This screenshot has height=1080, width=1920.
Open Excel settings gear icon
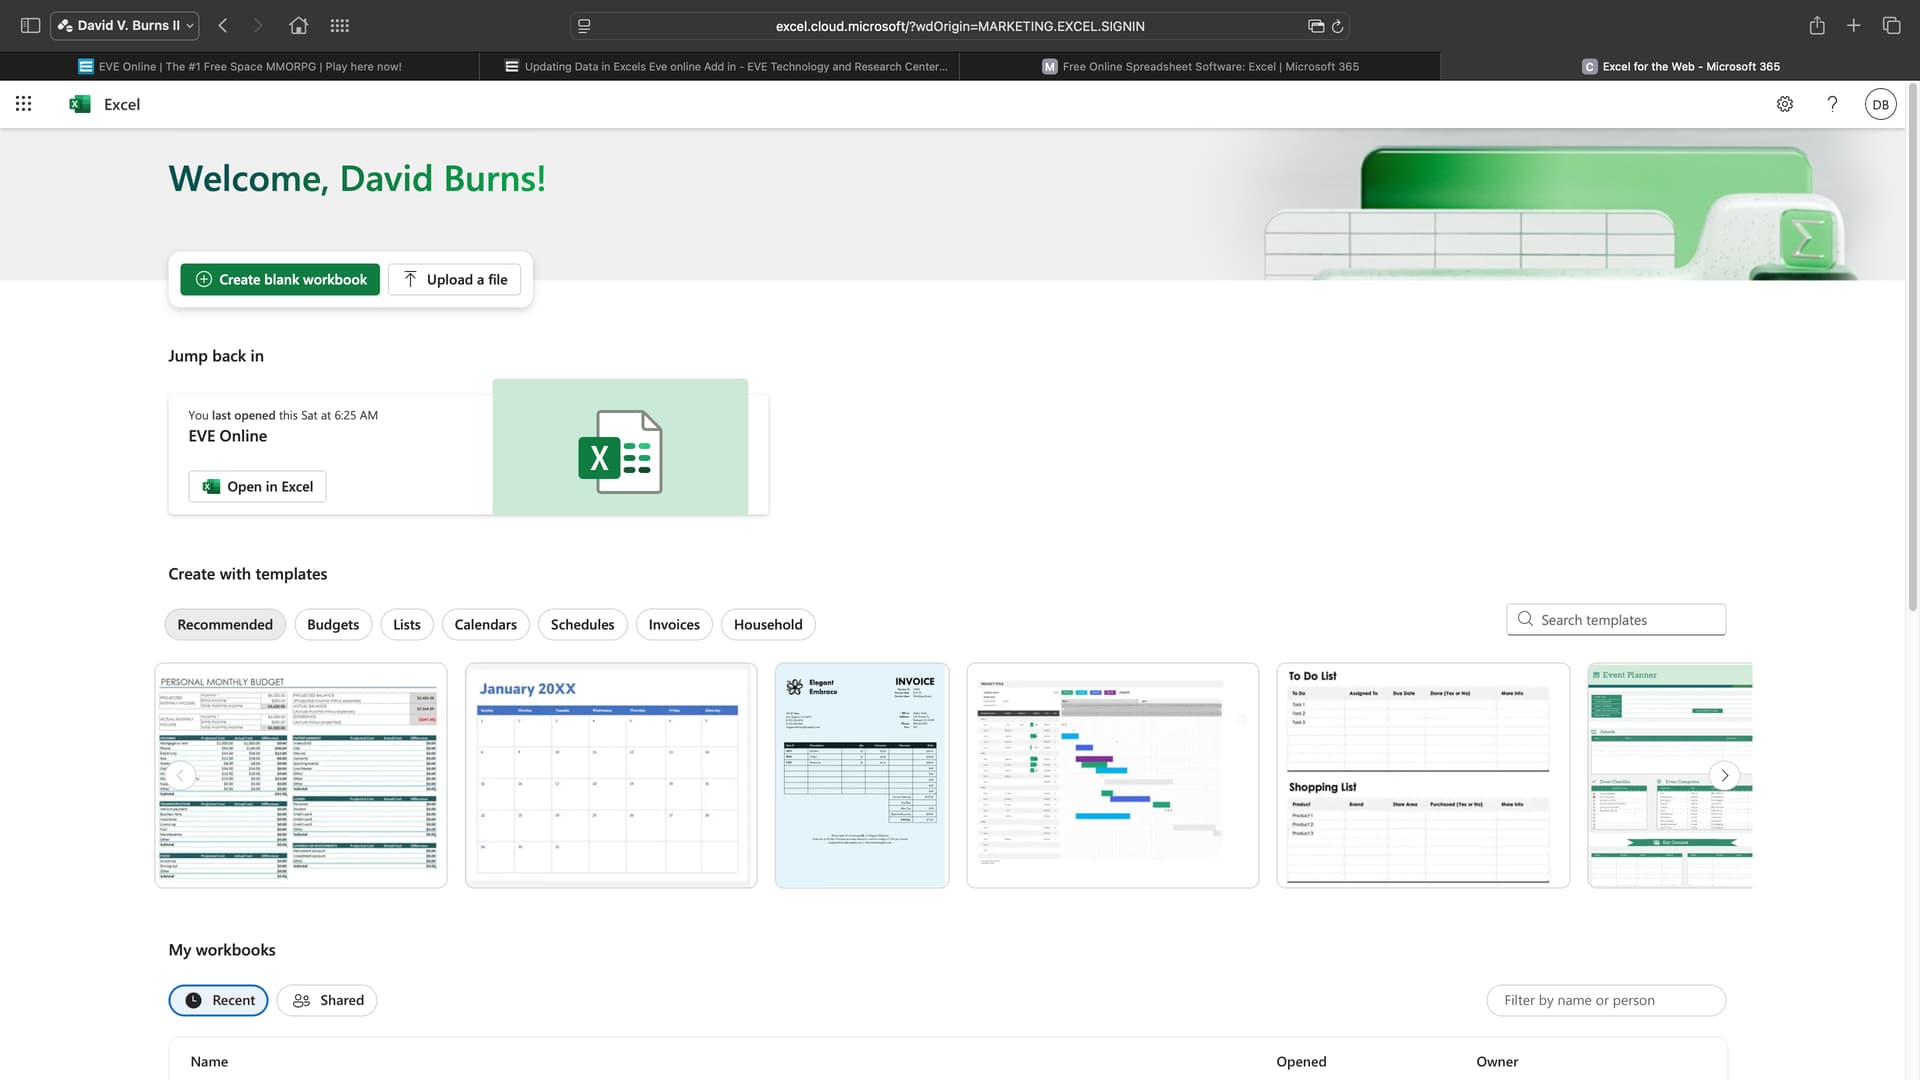[x=1785, y=104]
